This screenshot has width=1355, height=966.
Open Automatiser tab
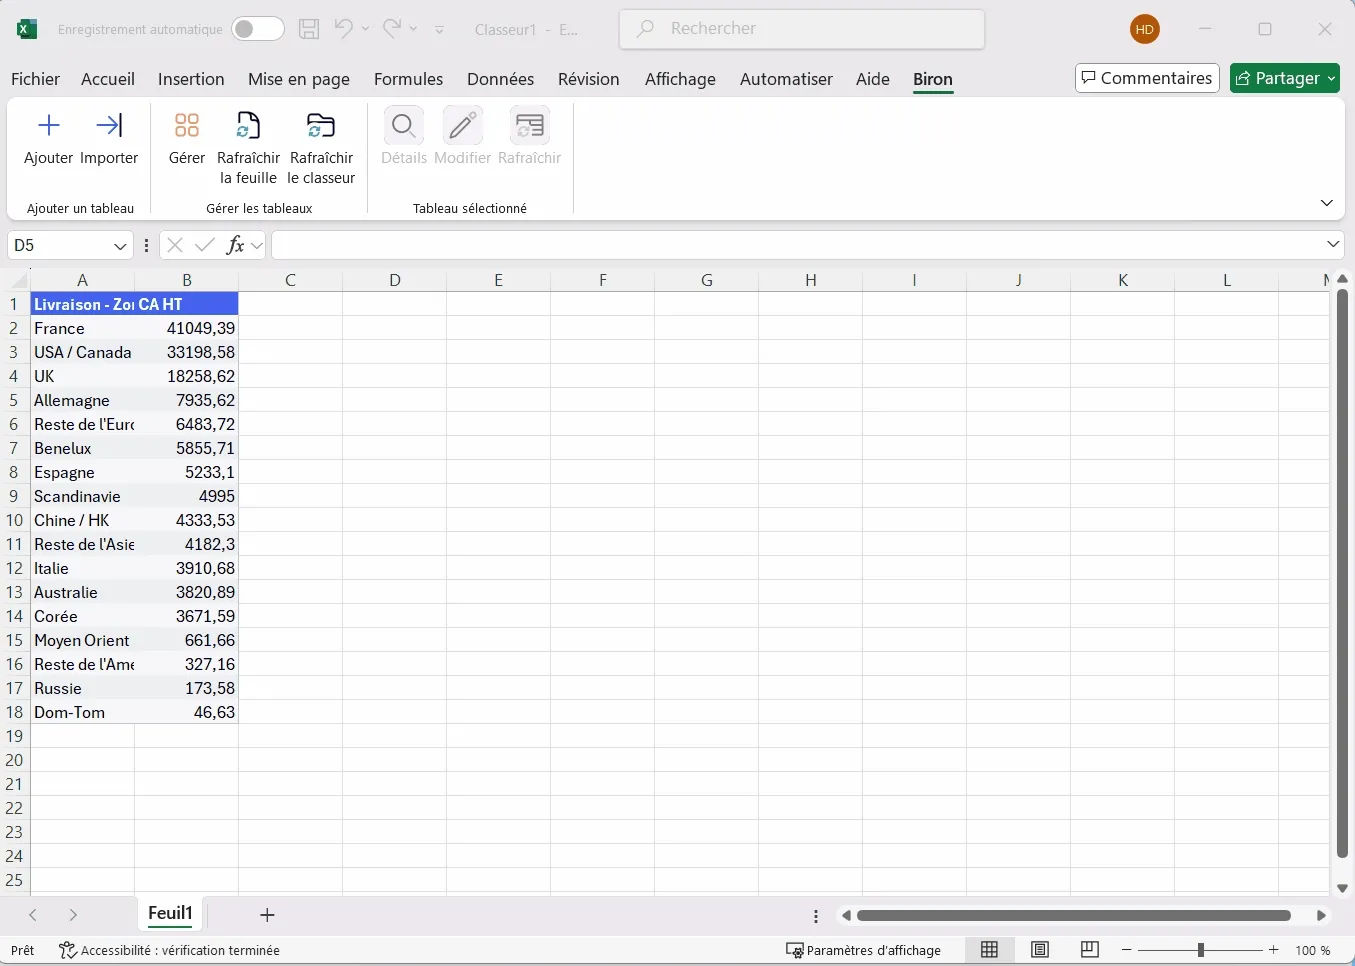pyautogui.click(x=786, y=79)
